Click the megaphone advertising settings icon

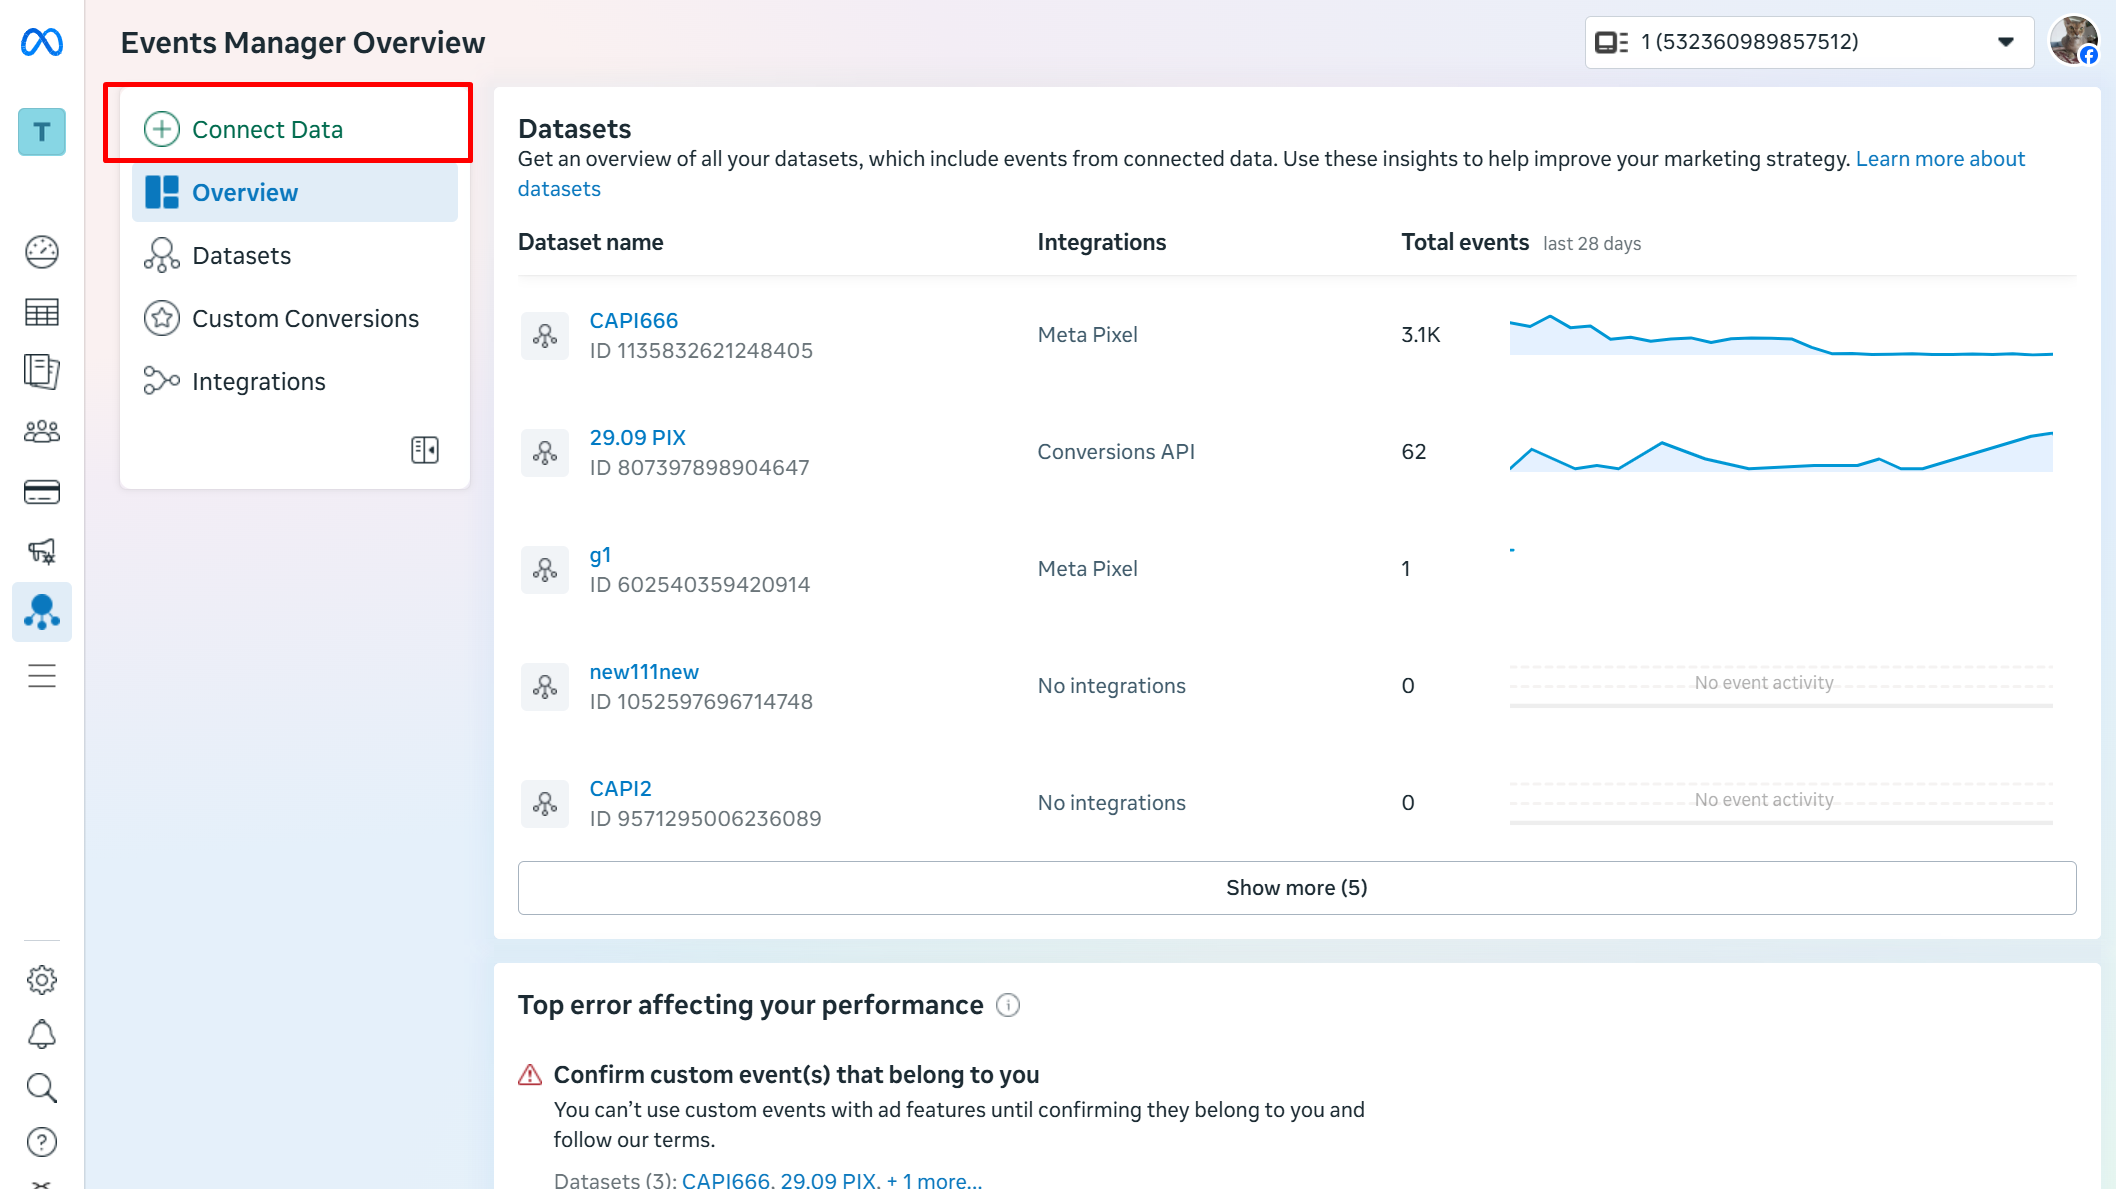pyautogui.click(x=42, y=551)
